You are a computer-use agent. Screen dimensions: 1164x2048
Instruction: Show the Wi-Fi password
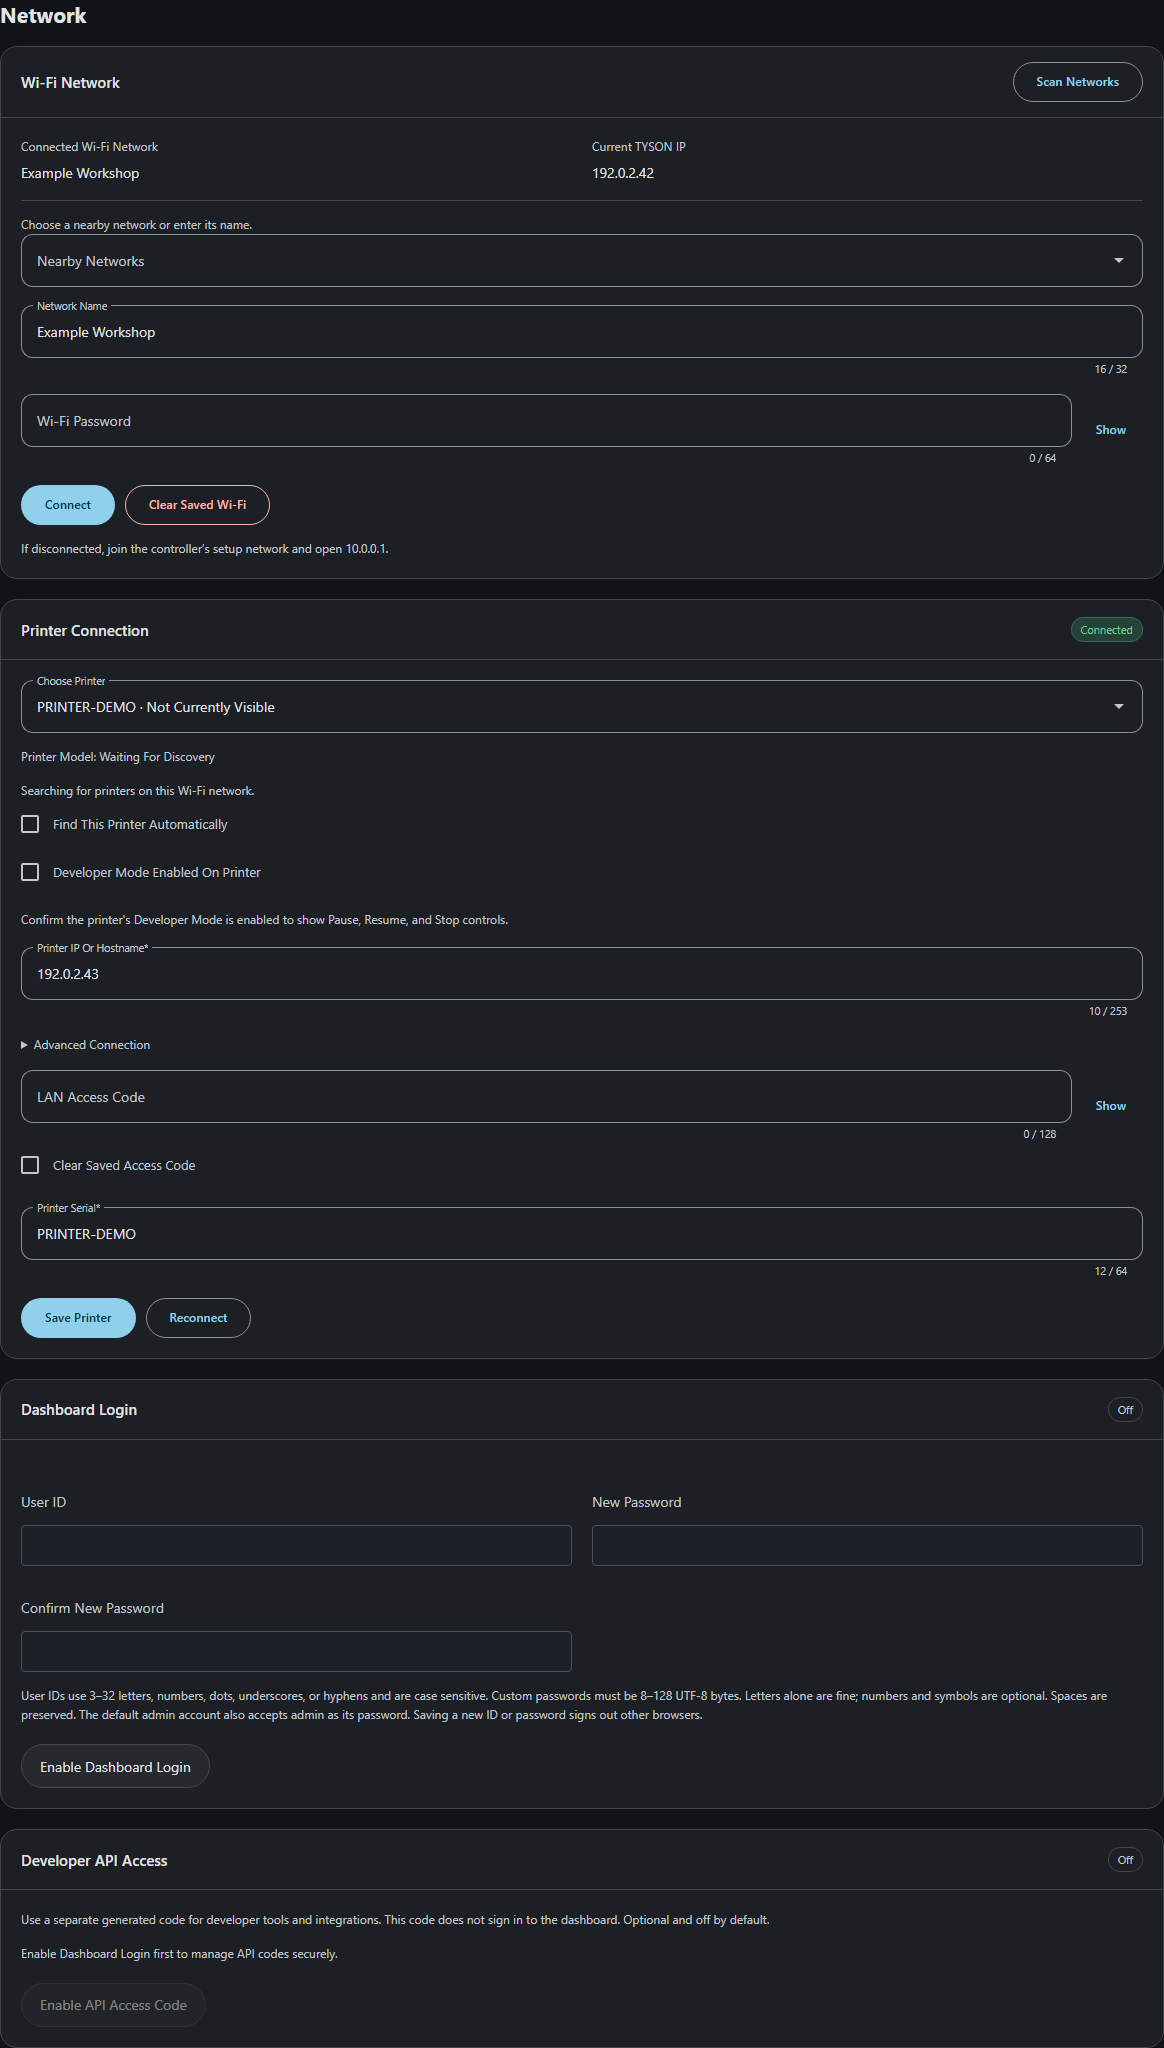[1110, 430]
